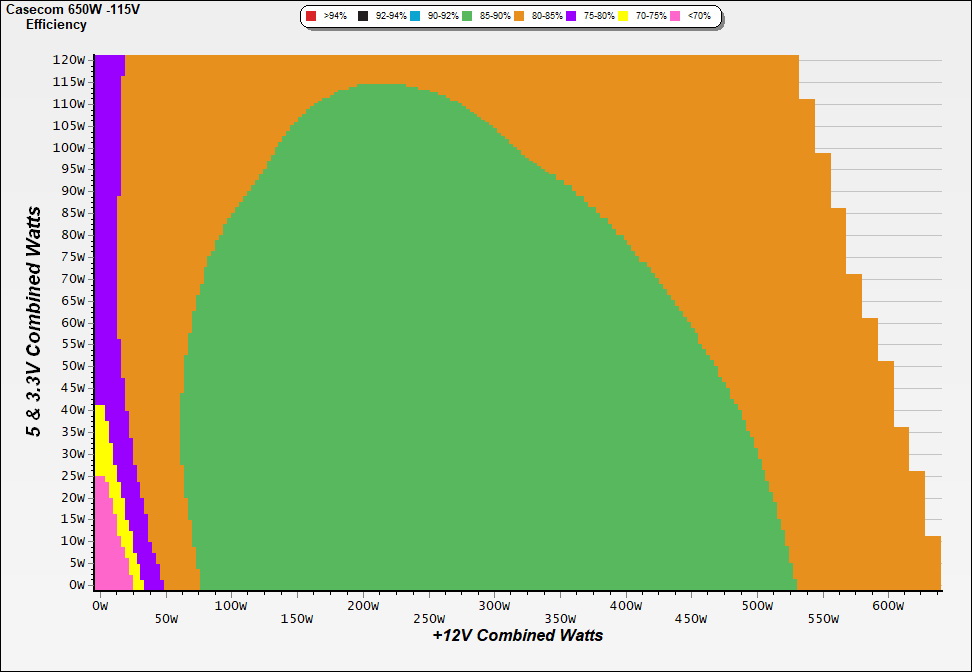Click the red >94% legend swatch
The width and height of the screenshot is (972, 672).
[x=311, y=17]
